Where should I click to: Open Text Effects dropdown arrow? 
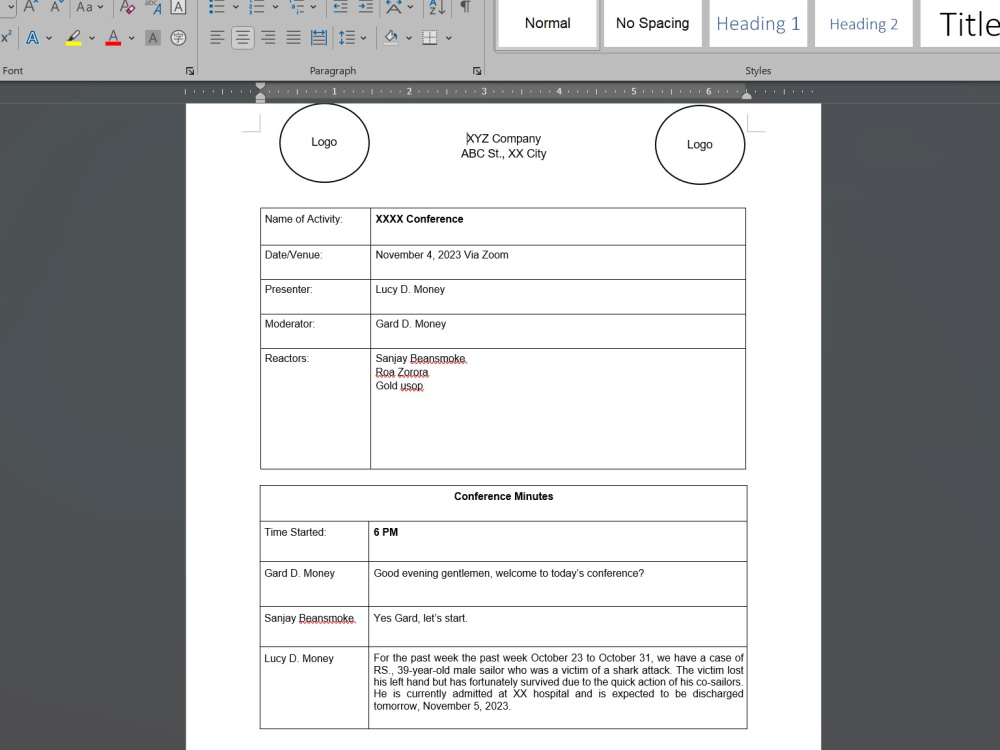pos(48,38)
